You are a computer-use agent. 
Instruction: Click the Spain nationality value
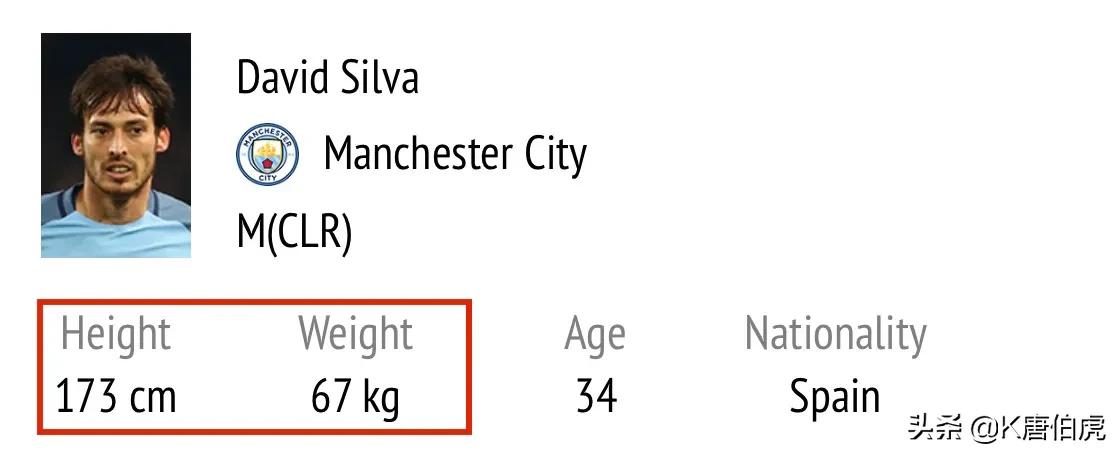click(835, 397)
